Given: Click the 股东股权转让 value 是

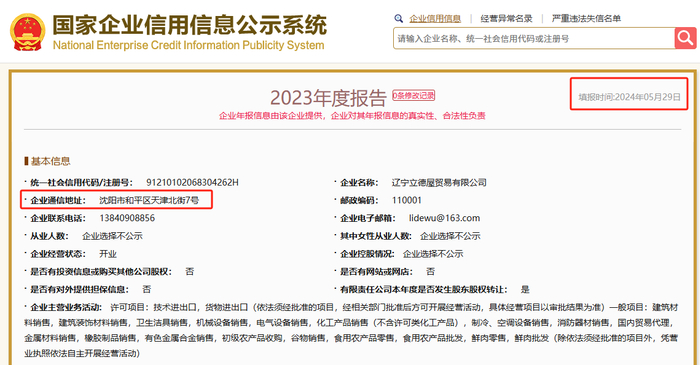Looking at the screenshot, I should (x=525, y=290).
